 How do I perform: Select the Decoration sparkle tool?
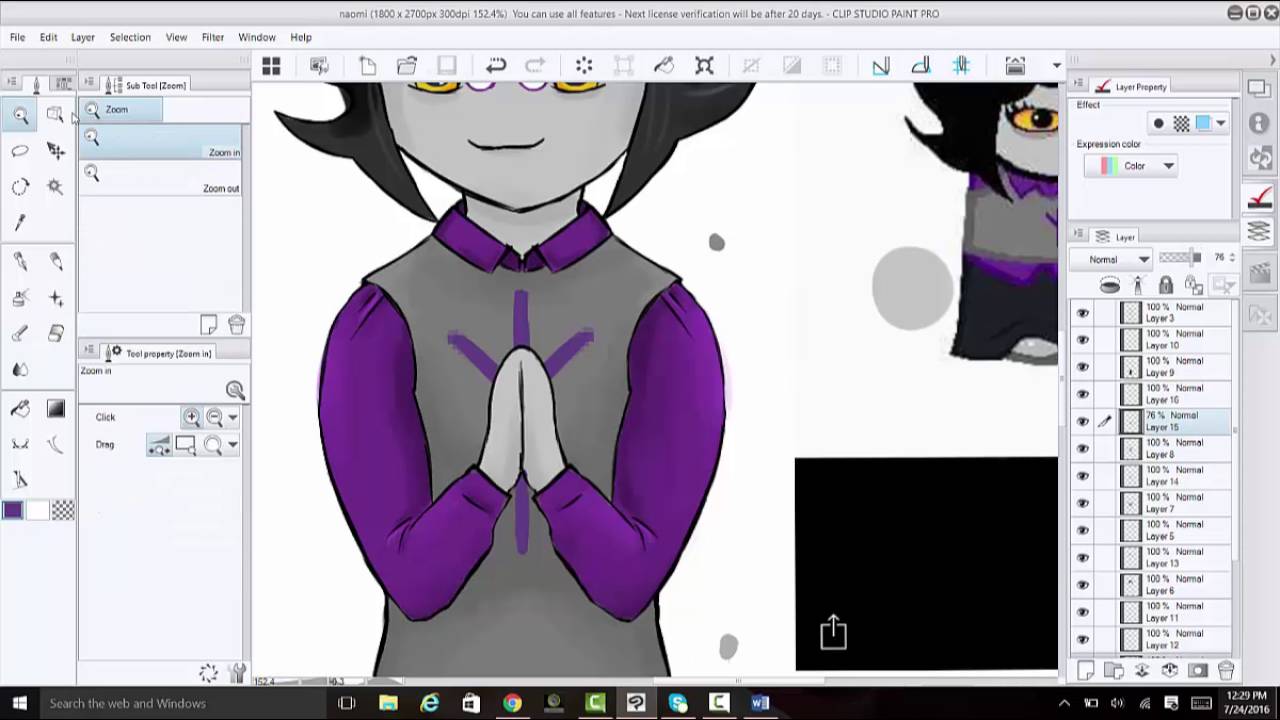point(56,298)
